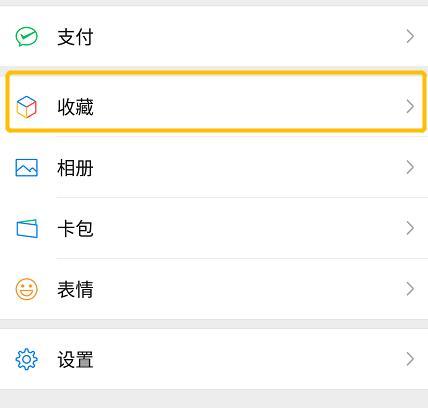Open the 收藏 menu entry label

click(75, 107)
